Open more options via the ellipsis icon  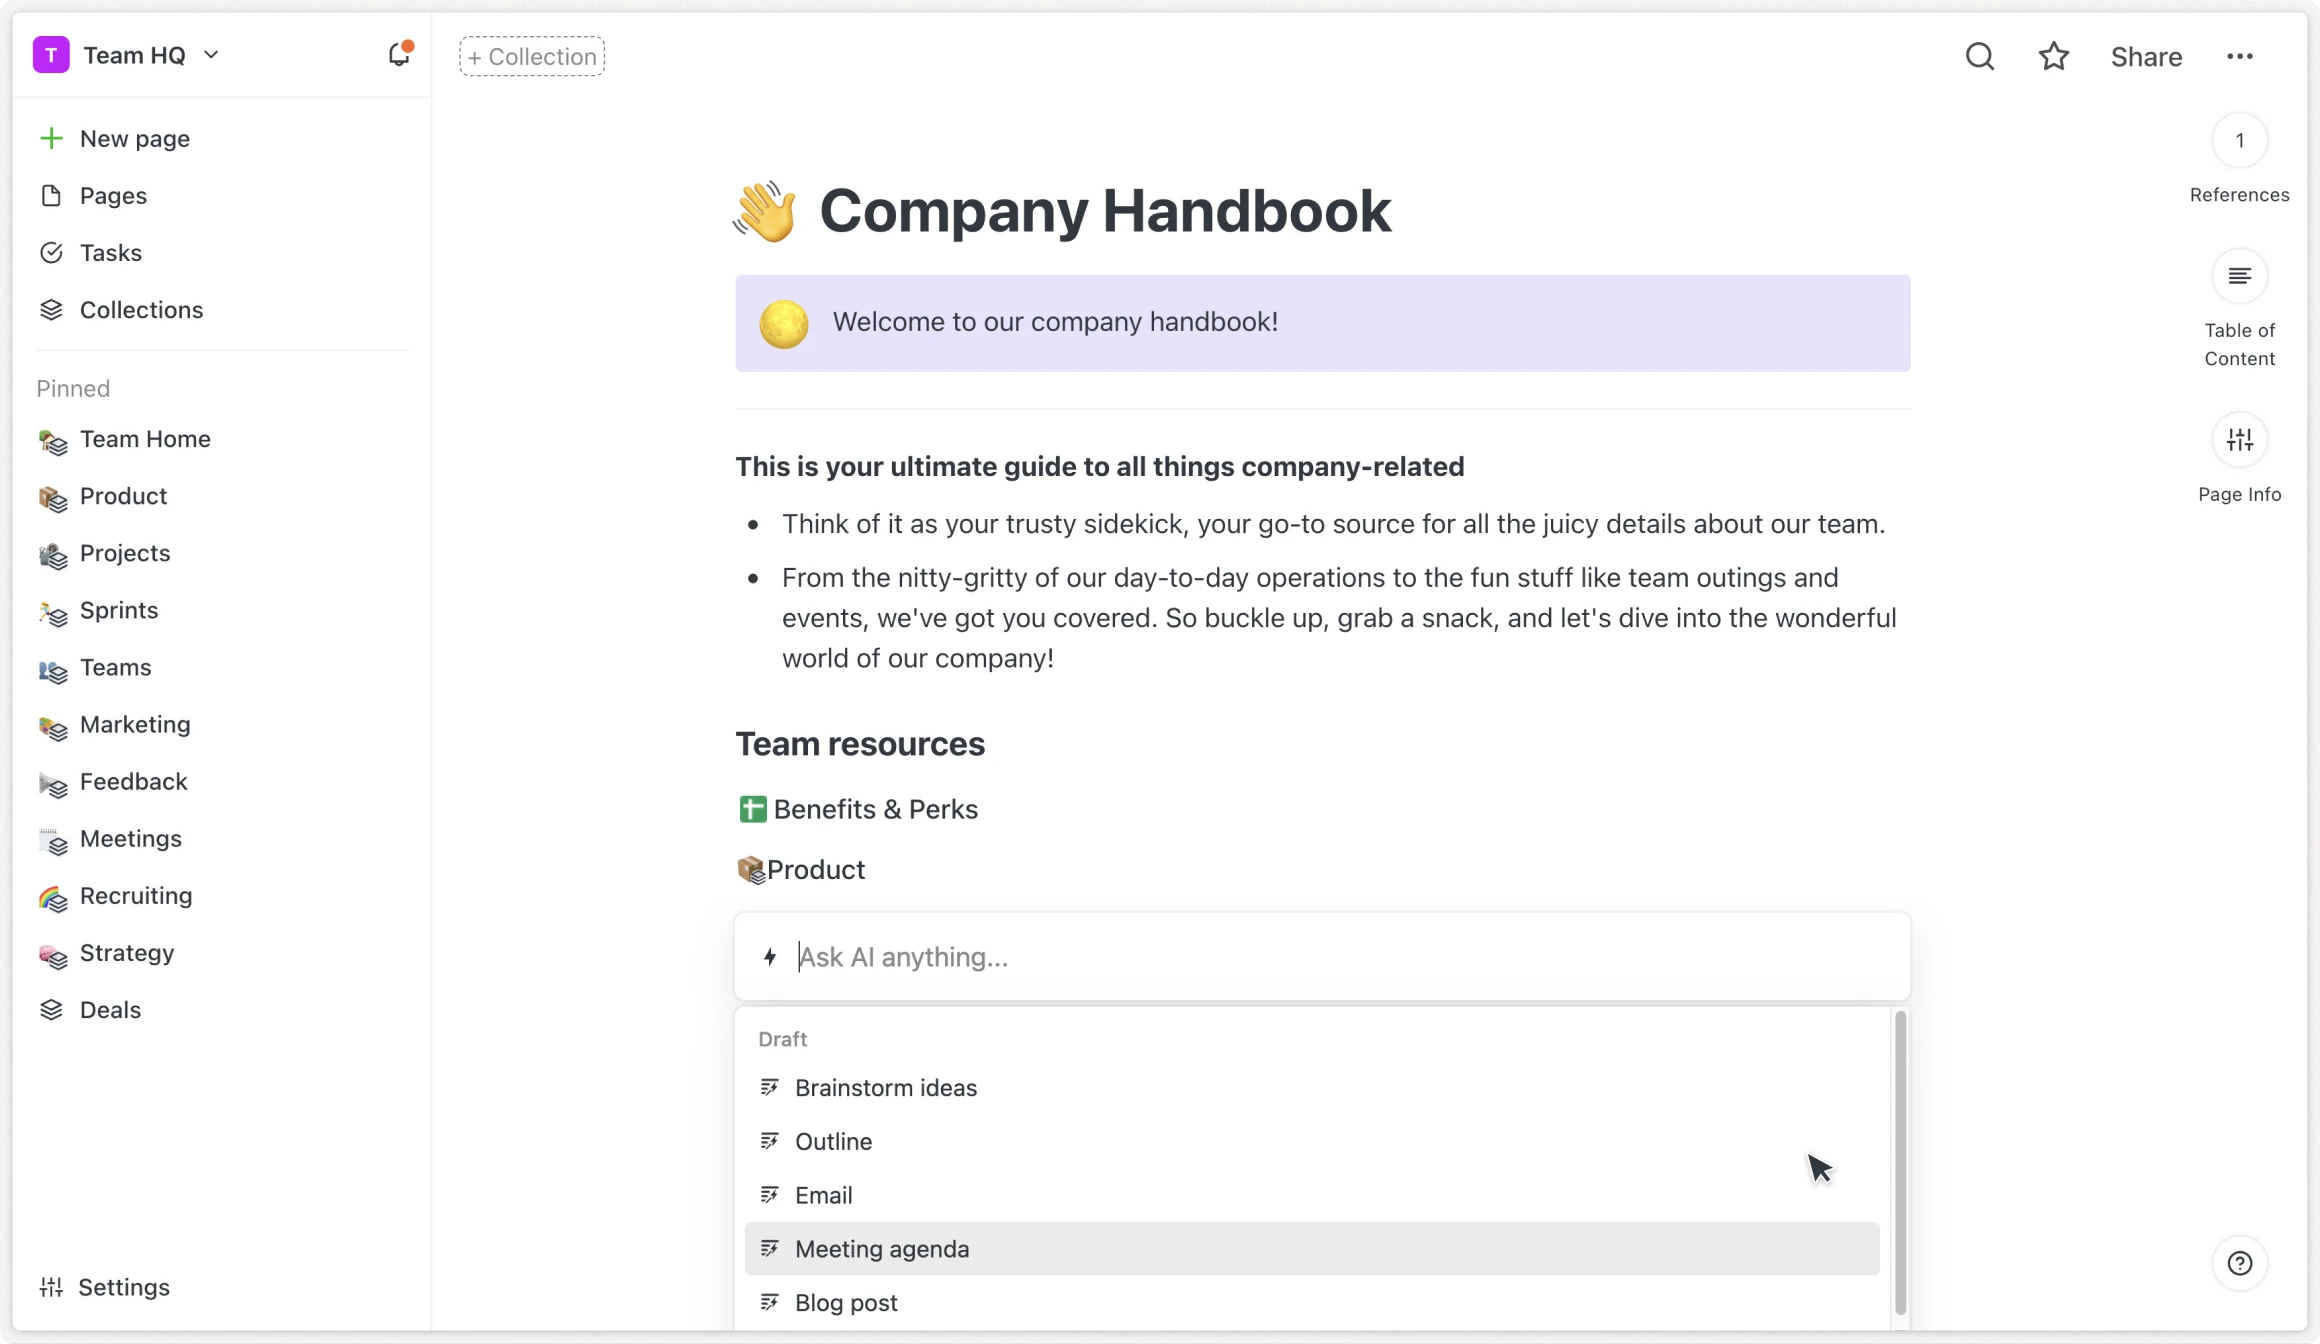pos(2240,56)
